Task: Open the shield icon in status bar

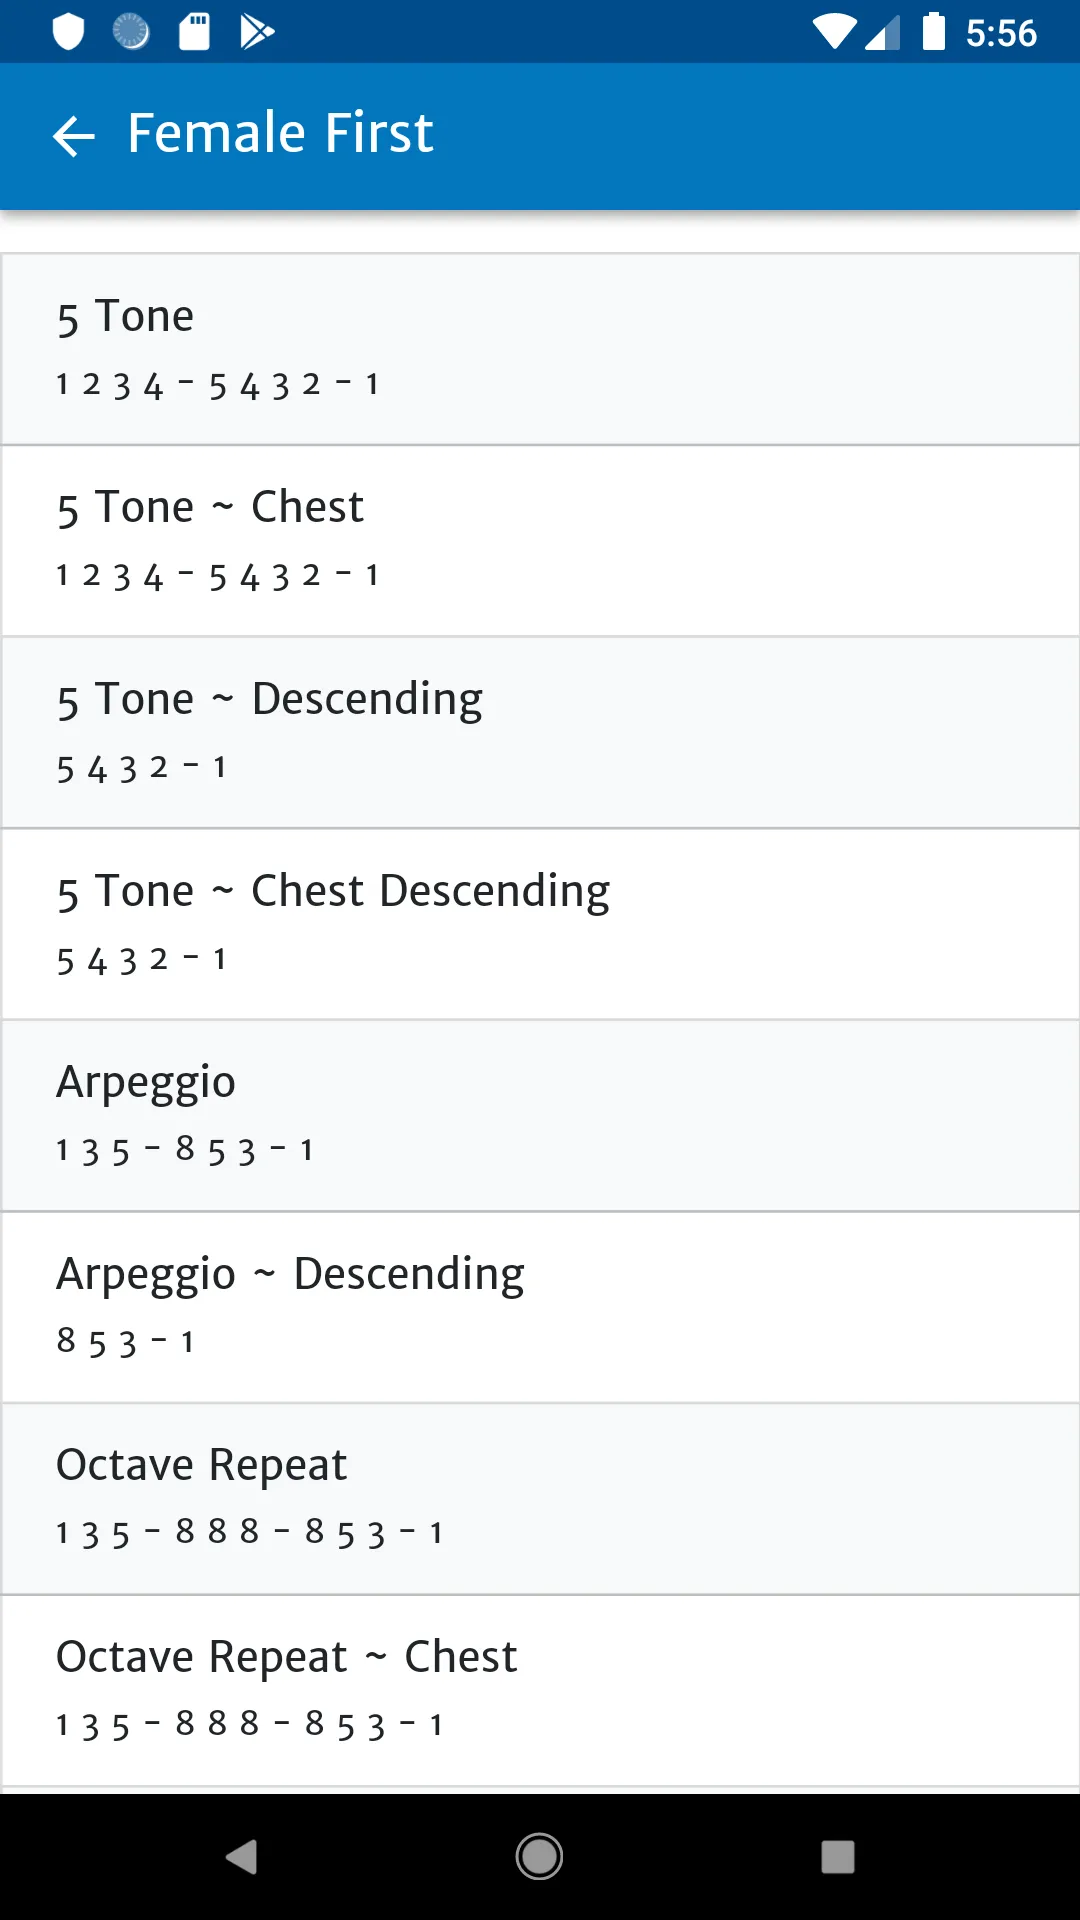Action: coord(68,31)
